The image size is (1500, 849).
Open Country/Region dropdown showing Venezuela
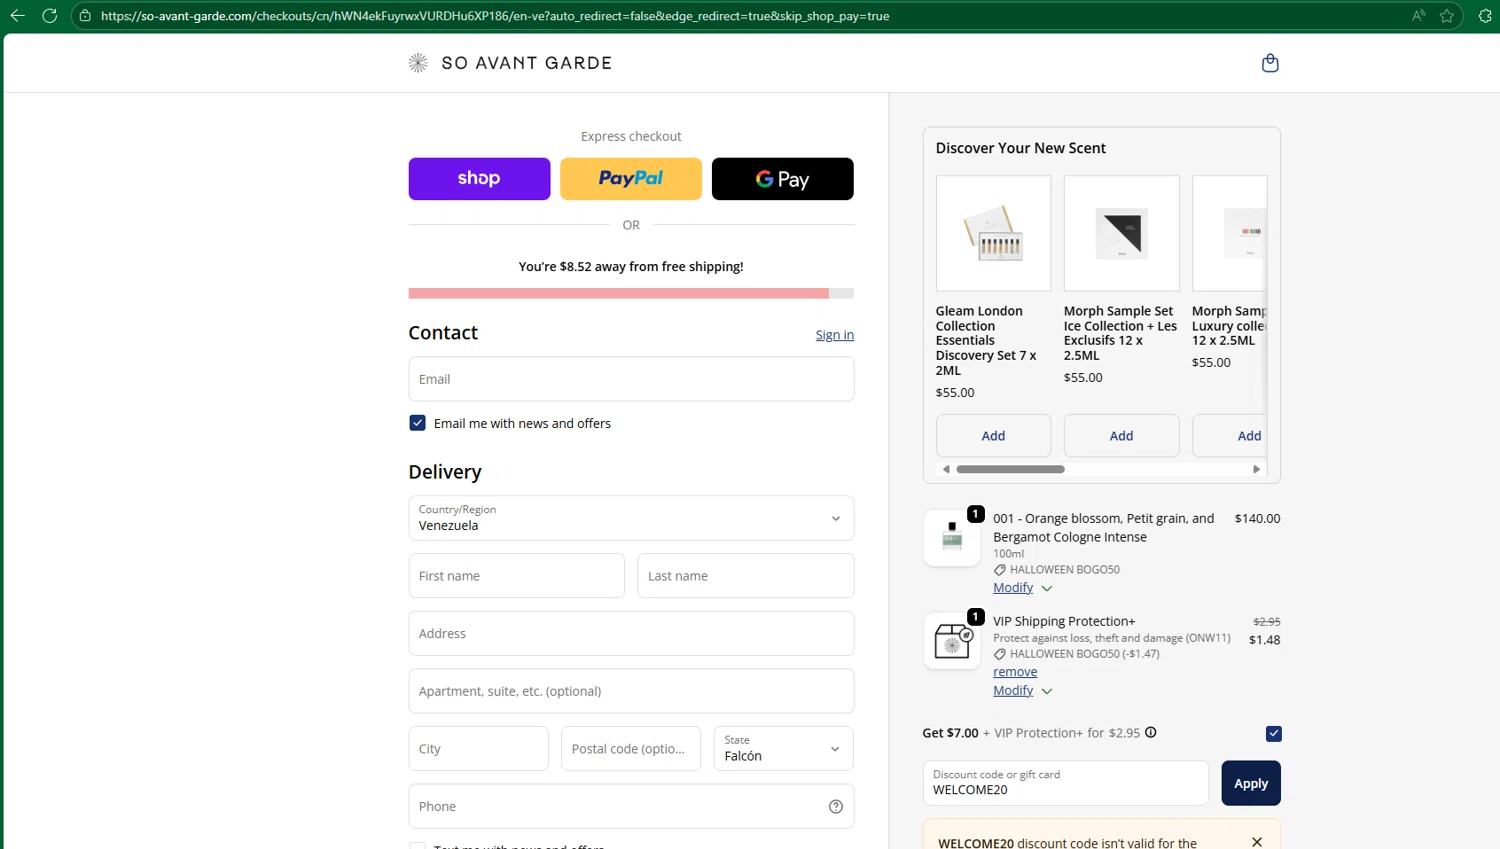coord(631,518)
